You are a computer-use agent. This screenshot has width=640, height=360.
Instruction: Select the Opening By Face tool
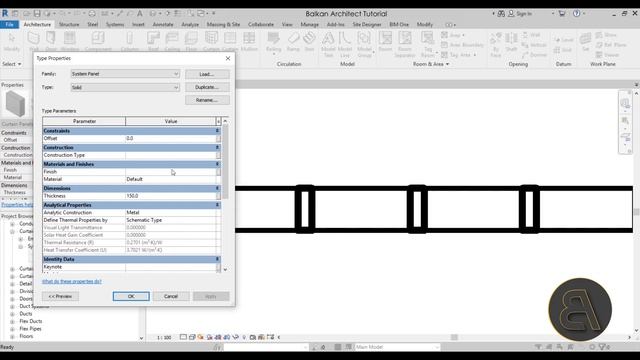[496, 44]
